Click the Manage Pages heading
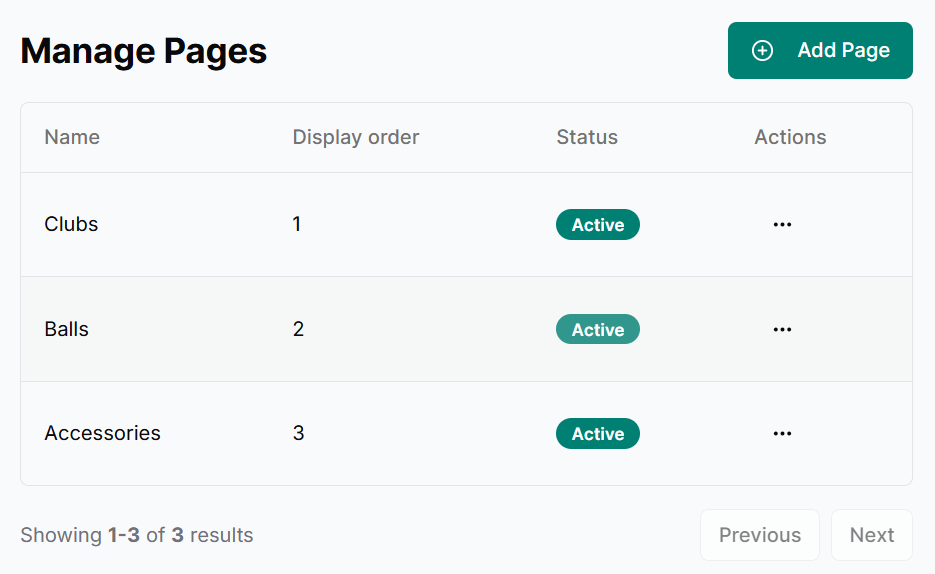The width and height of the screenshot is (935, 574). tap(143, 51)
